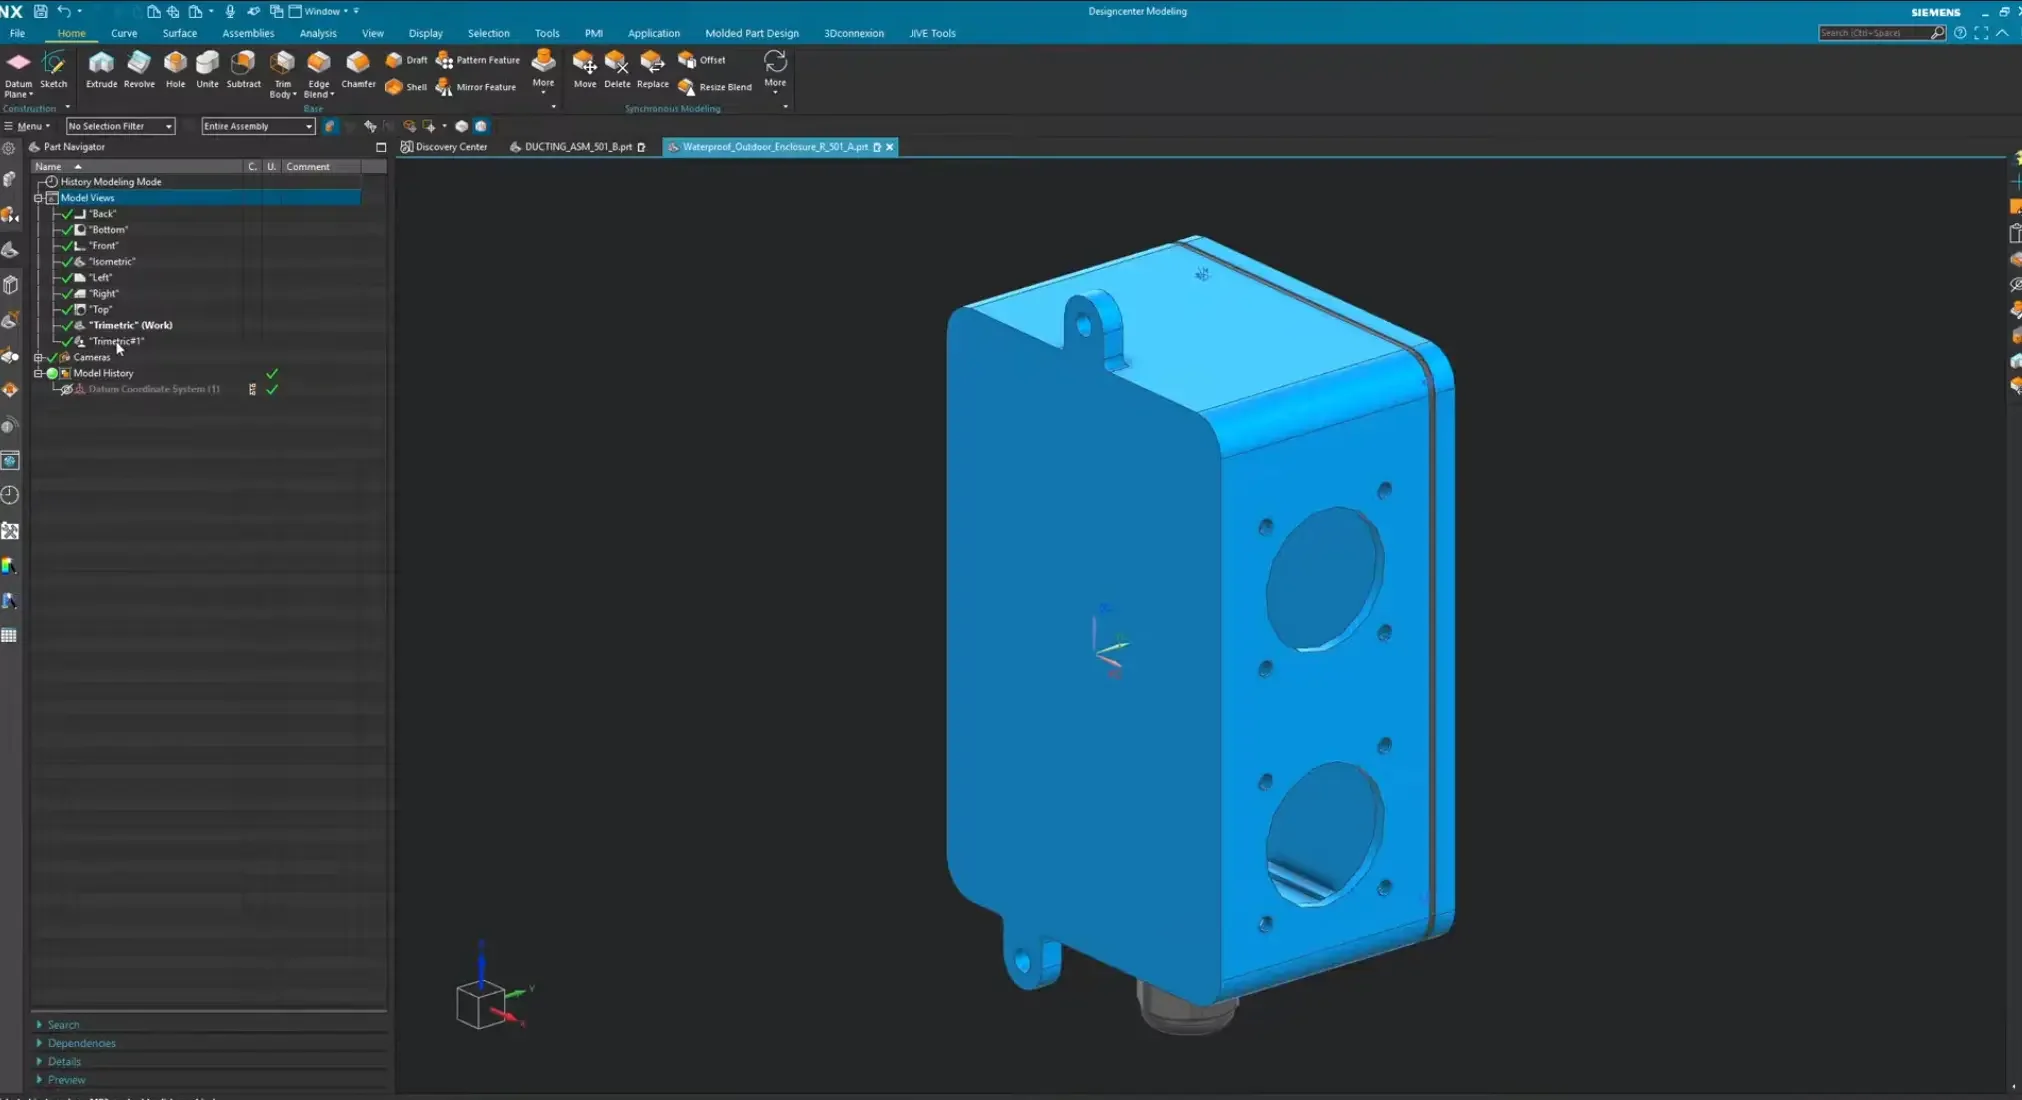Open the Discovery Center tab
The width and height of the screenshot is (2022, 1100).
click(444, 147)
